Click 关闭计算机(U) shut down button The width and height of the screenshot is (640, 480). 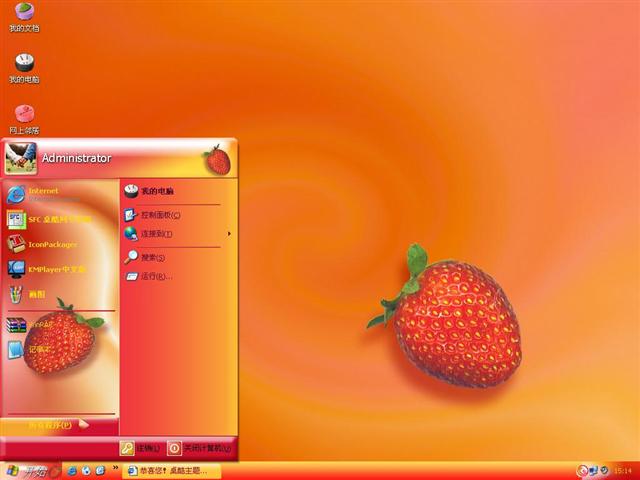pos(200,448)
